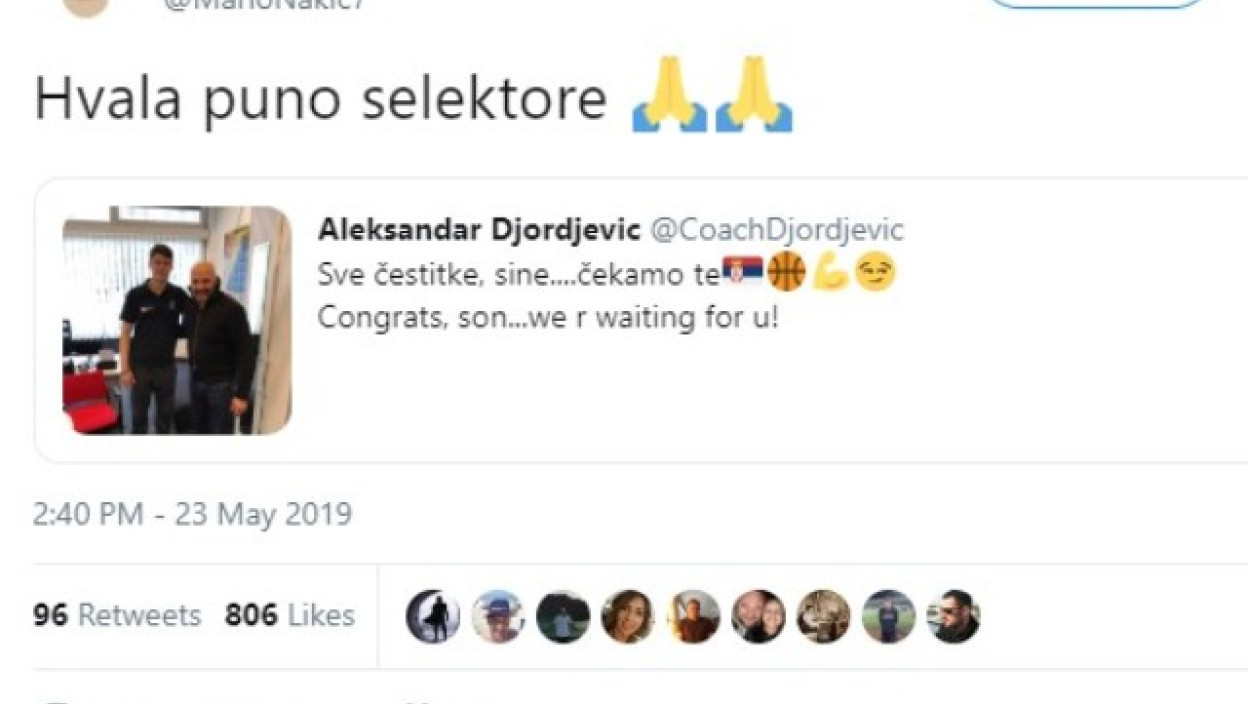The image size is (1248, 704).
Task: Click the Serbian flag emoji
Action: [x=743, y=272]
